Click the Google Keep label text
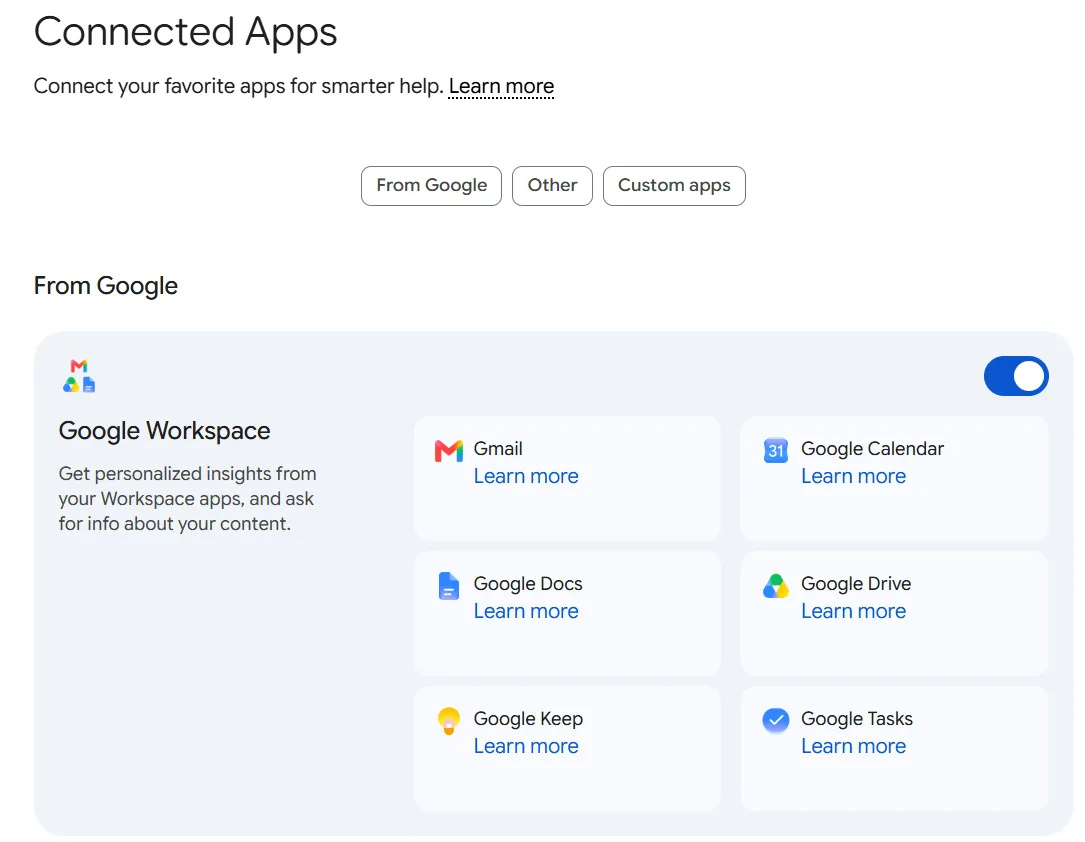The width and height of the screenshot is (1085, 842). (x=528, y=718)
